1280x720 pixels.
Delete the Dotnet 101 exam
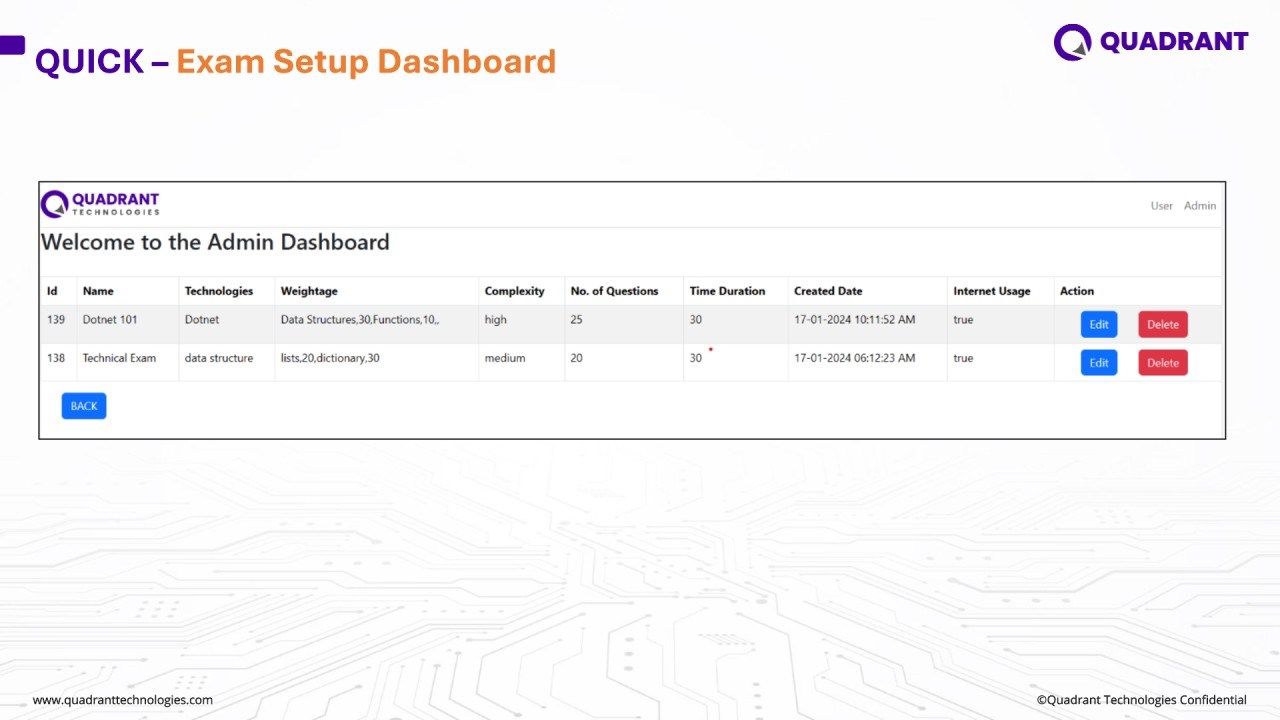(x=1163, y=324)
